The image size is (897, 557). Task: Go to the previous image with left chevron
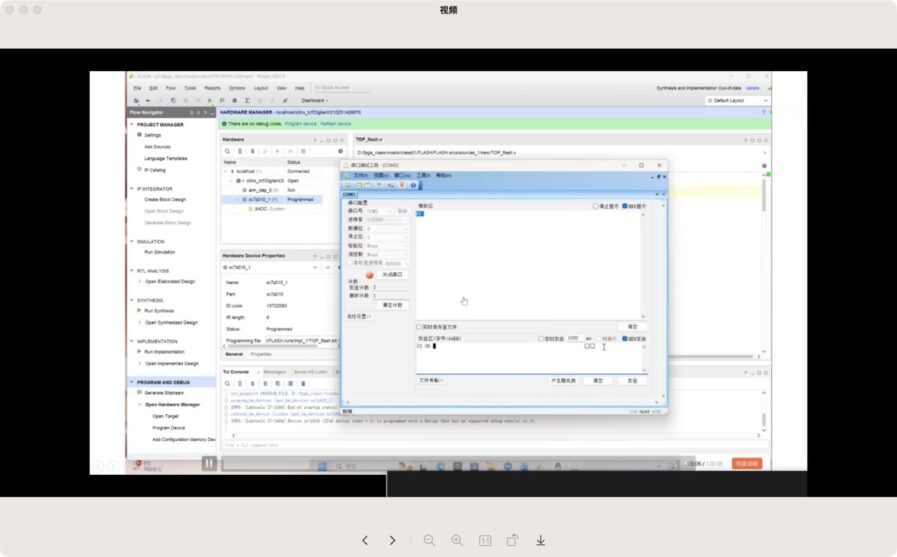[365, 540]
